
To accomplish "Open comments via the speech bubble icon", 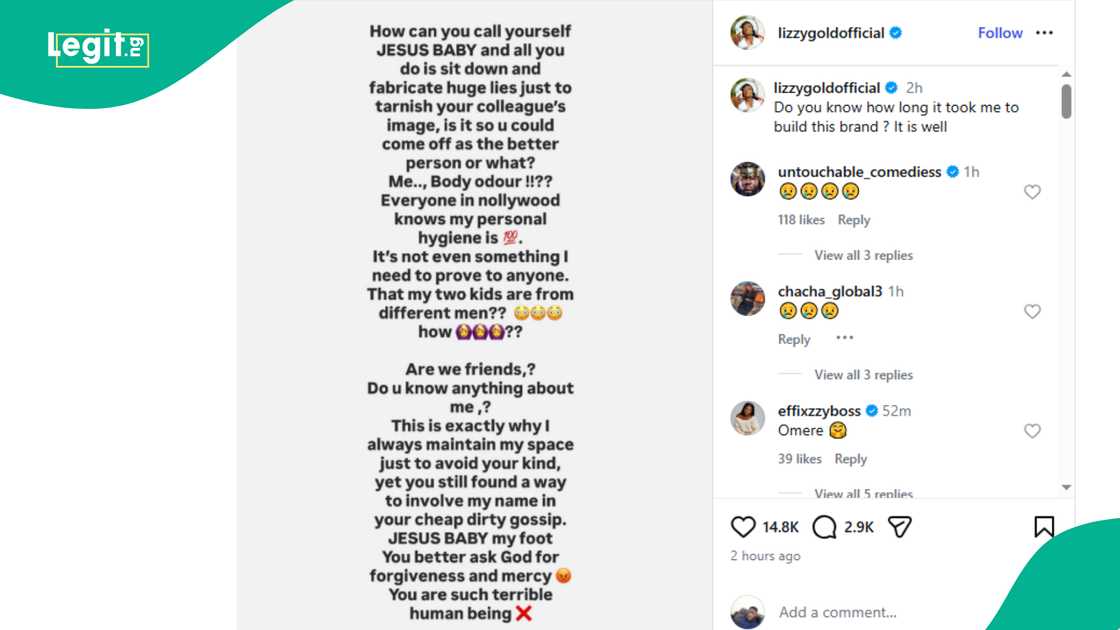I will pos(824,526).
